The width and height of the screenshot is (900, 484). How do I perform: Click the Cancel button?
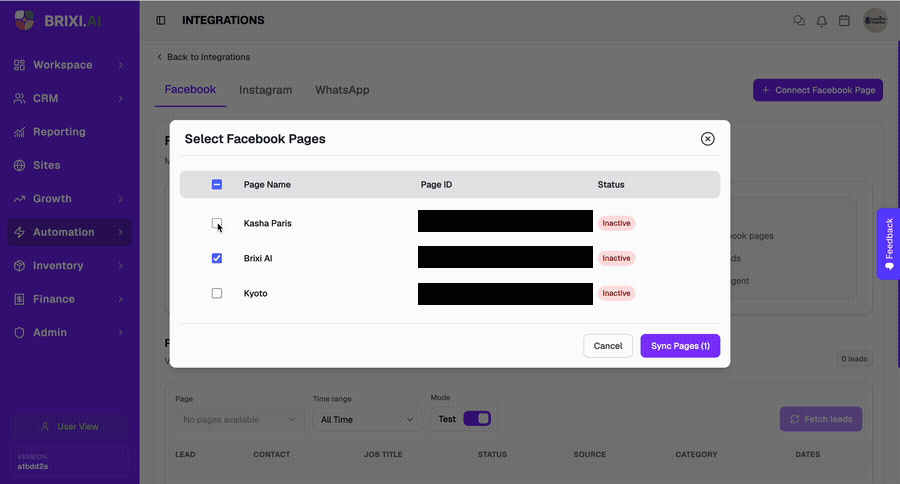pos(608,346)
